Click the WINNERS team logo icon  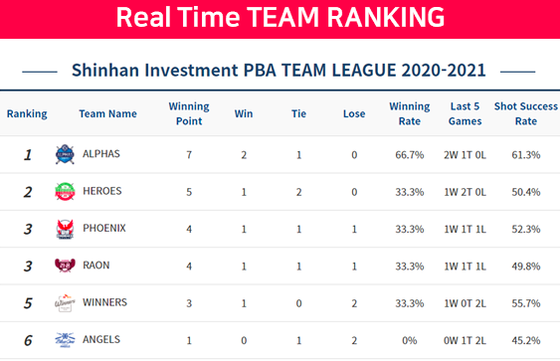click(x=65, y=303)
